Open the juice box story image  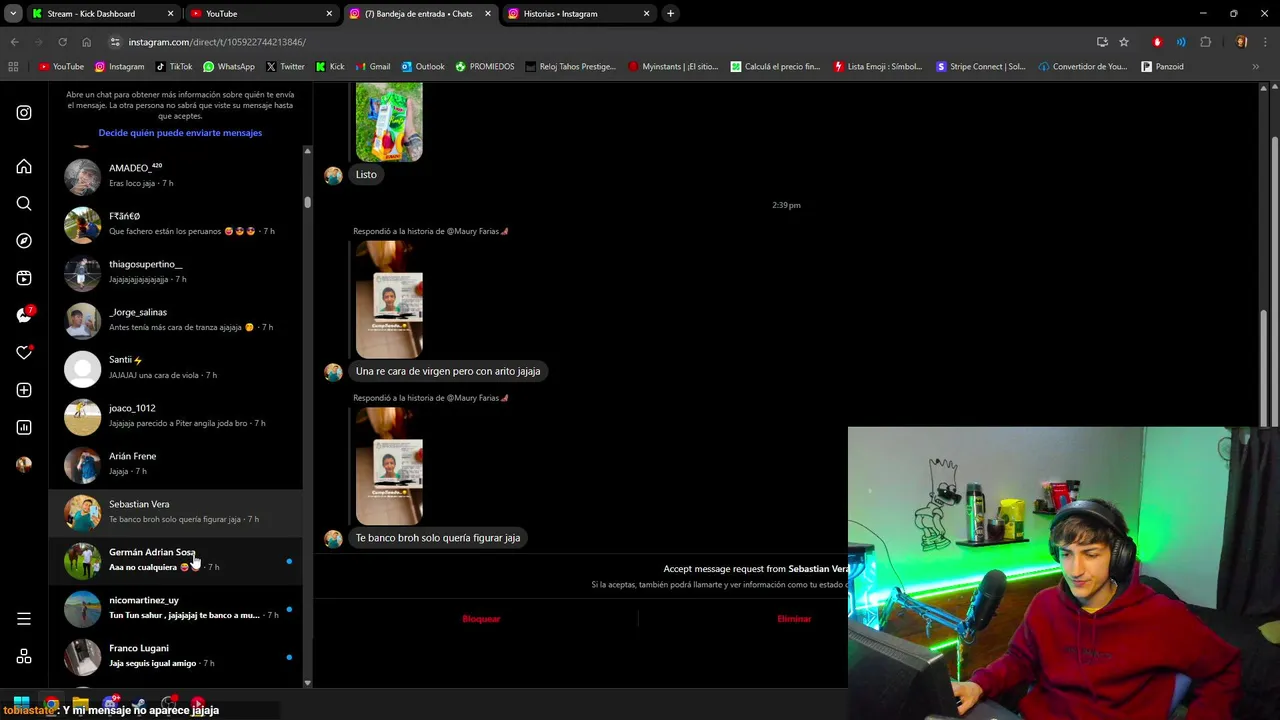(389, 122)
